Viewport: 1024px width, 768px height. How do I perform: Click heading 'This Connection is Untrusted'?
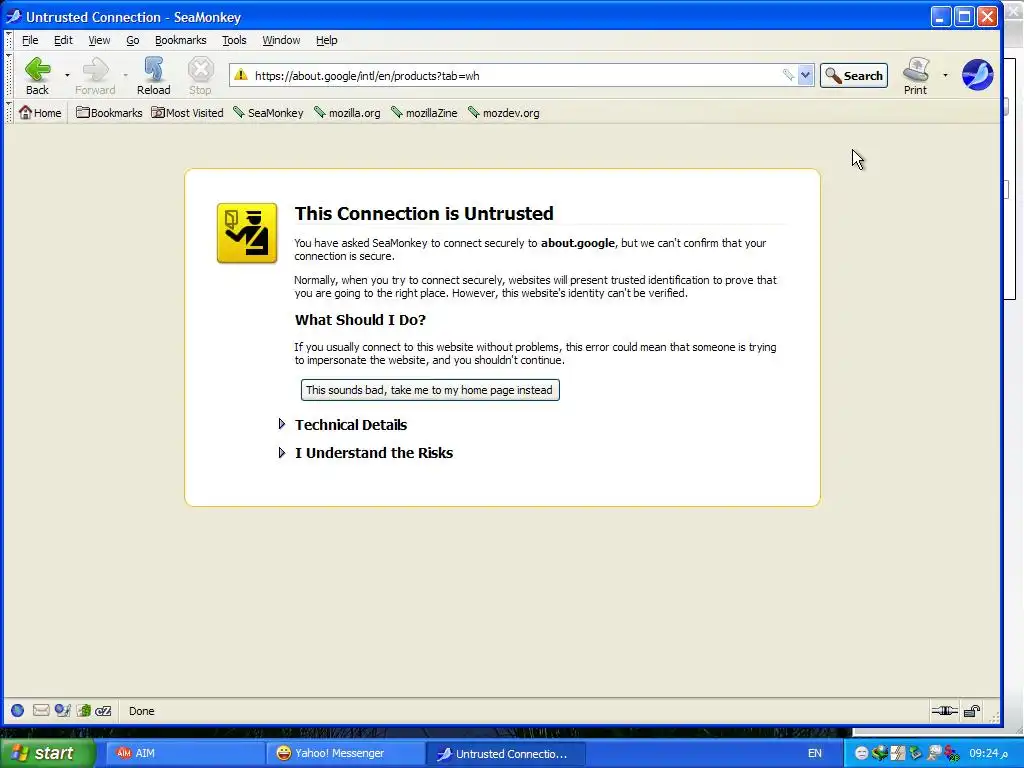tap(424, 214)
